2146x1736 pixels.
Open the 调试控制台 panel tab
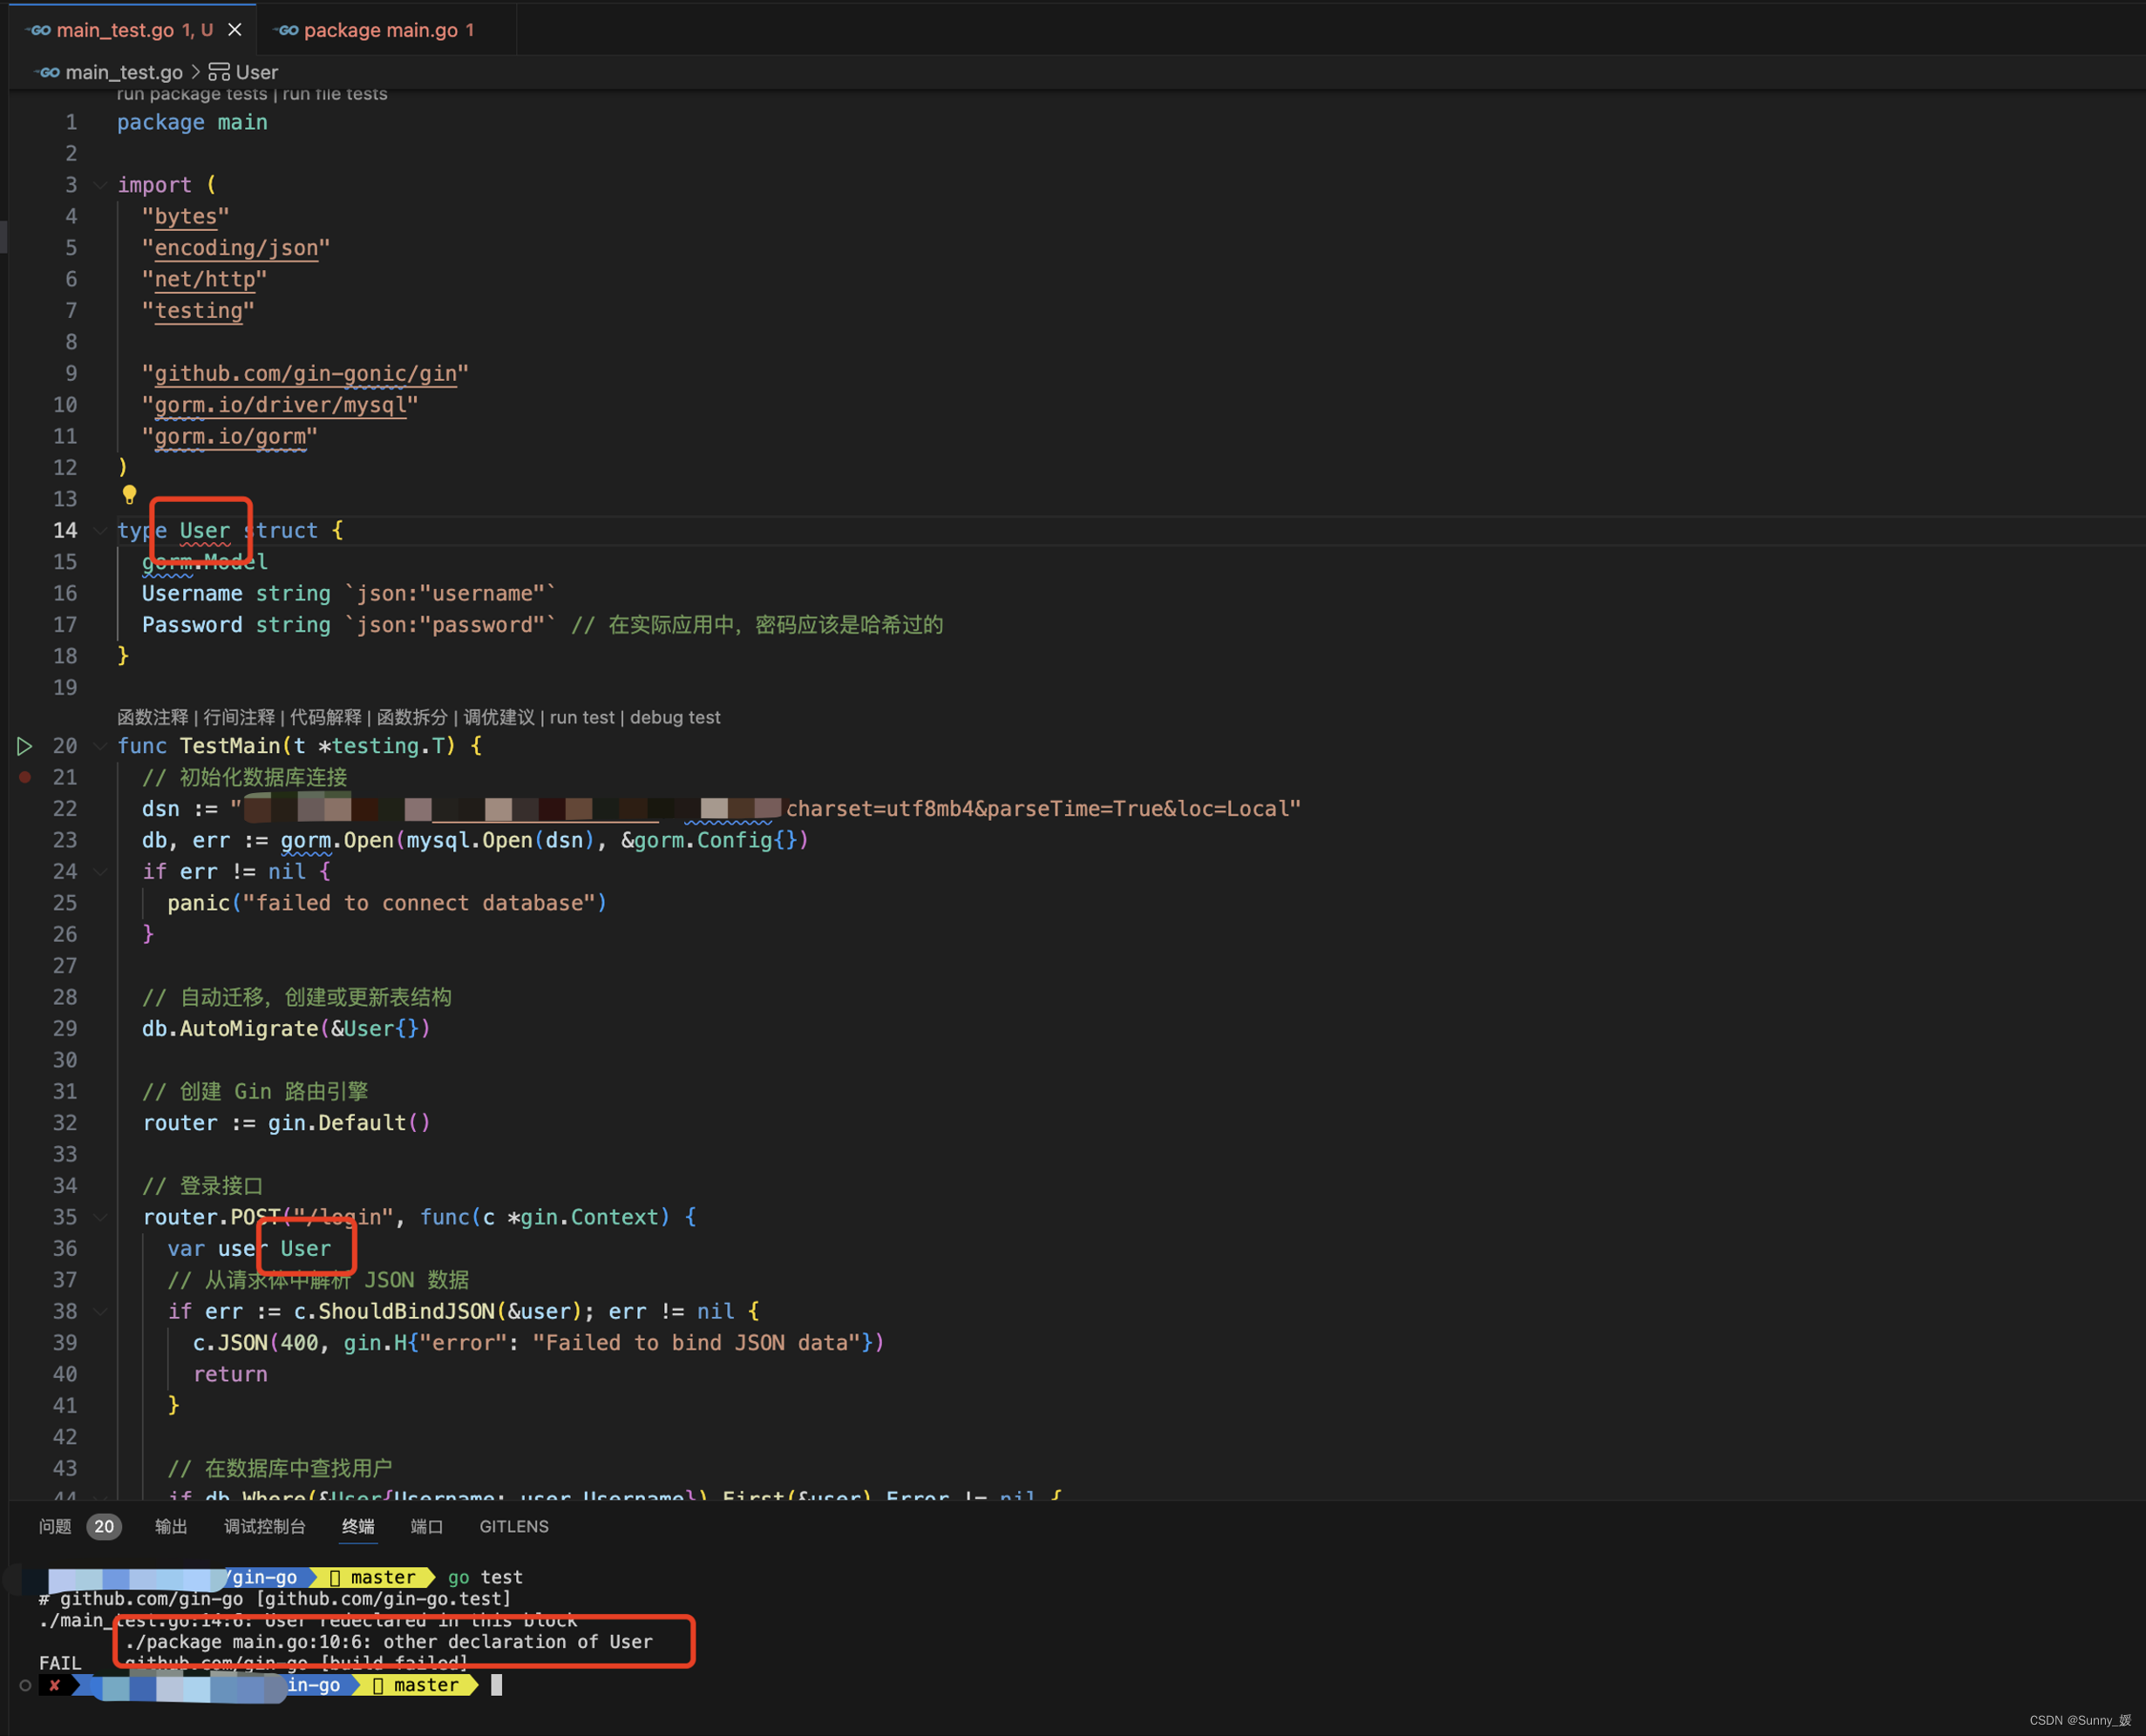coord(264,1526)
